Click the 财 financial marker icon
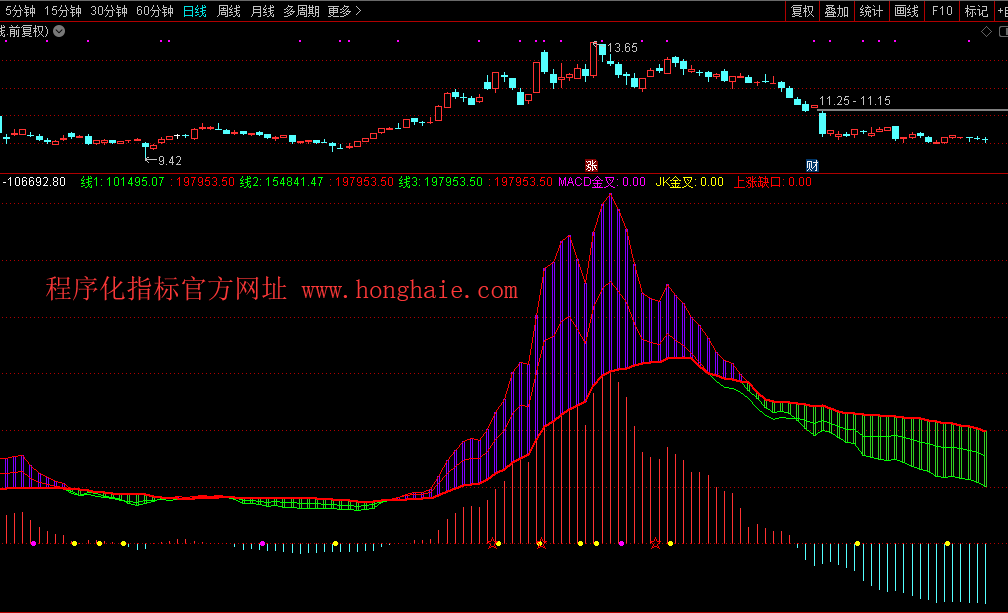The image size is (1008, 613). pyautogui.click(x=813, y=165)
